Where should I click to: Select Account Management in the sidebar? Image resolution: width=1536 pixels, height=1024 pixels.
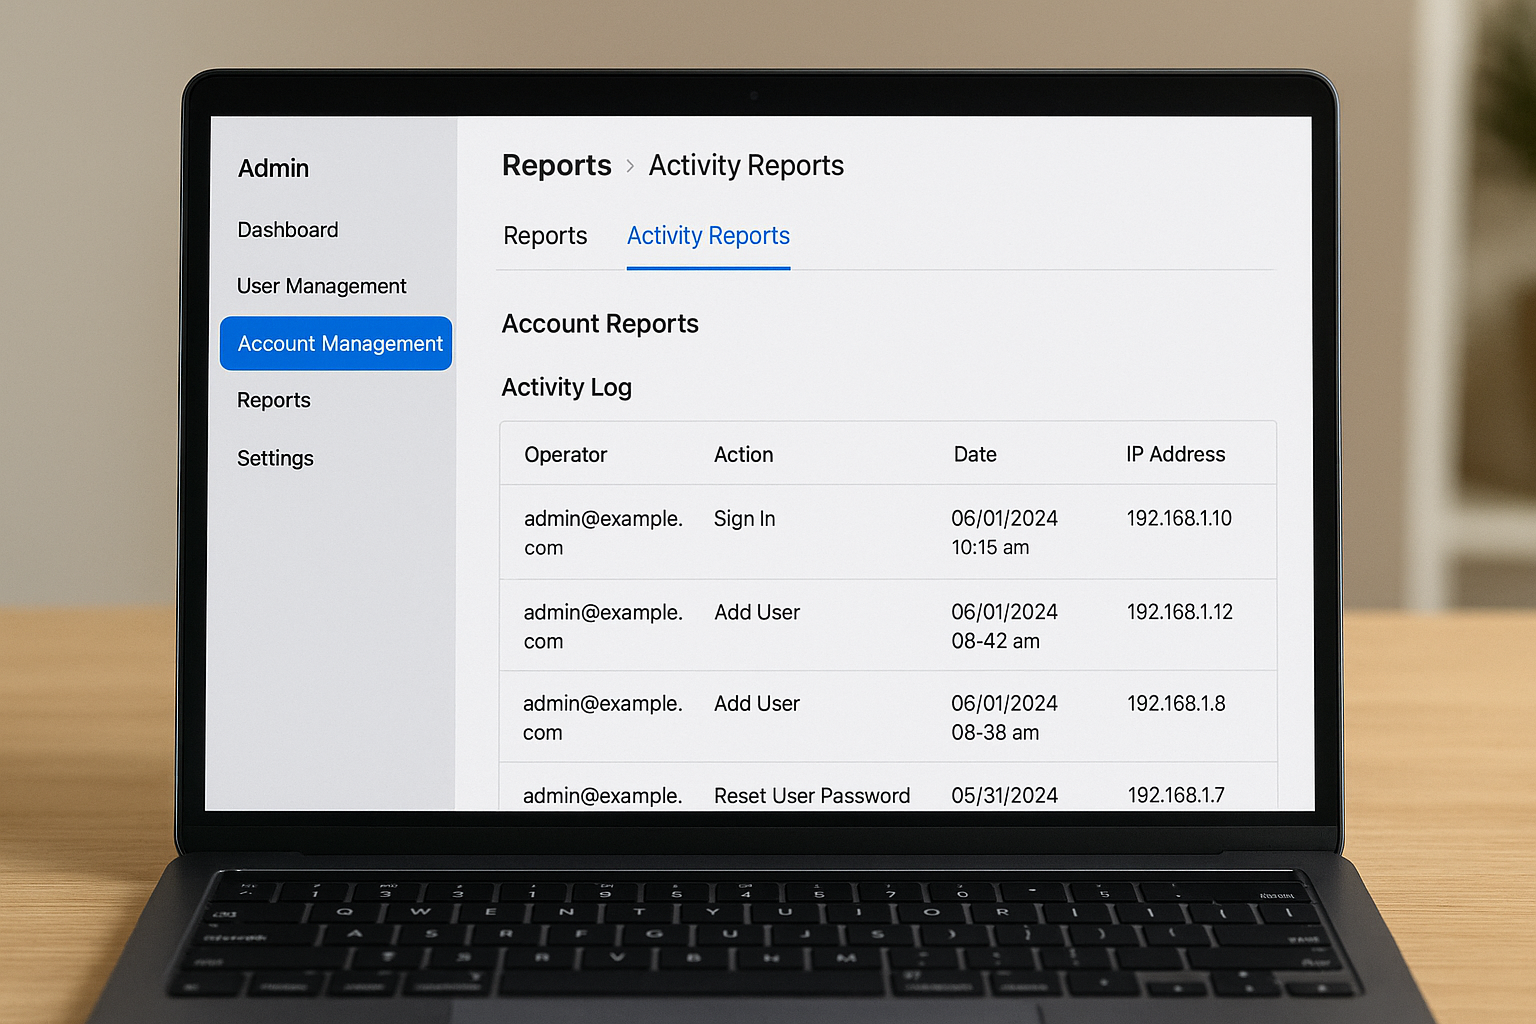click(x=336, y=343)
